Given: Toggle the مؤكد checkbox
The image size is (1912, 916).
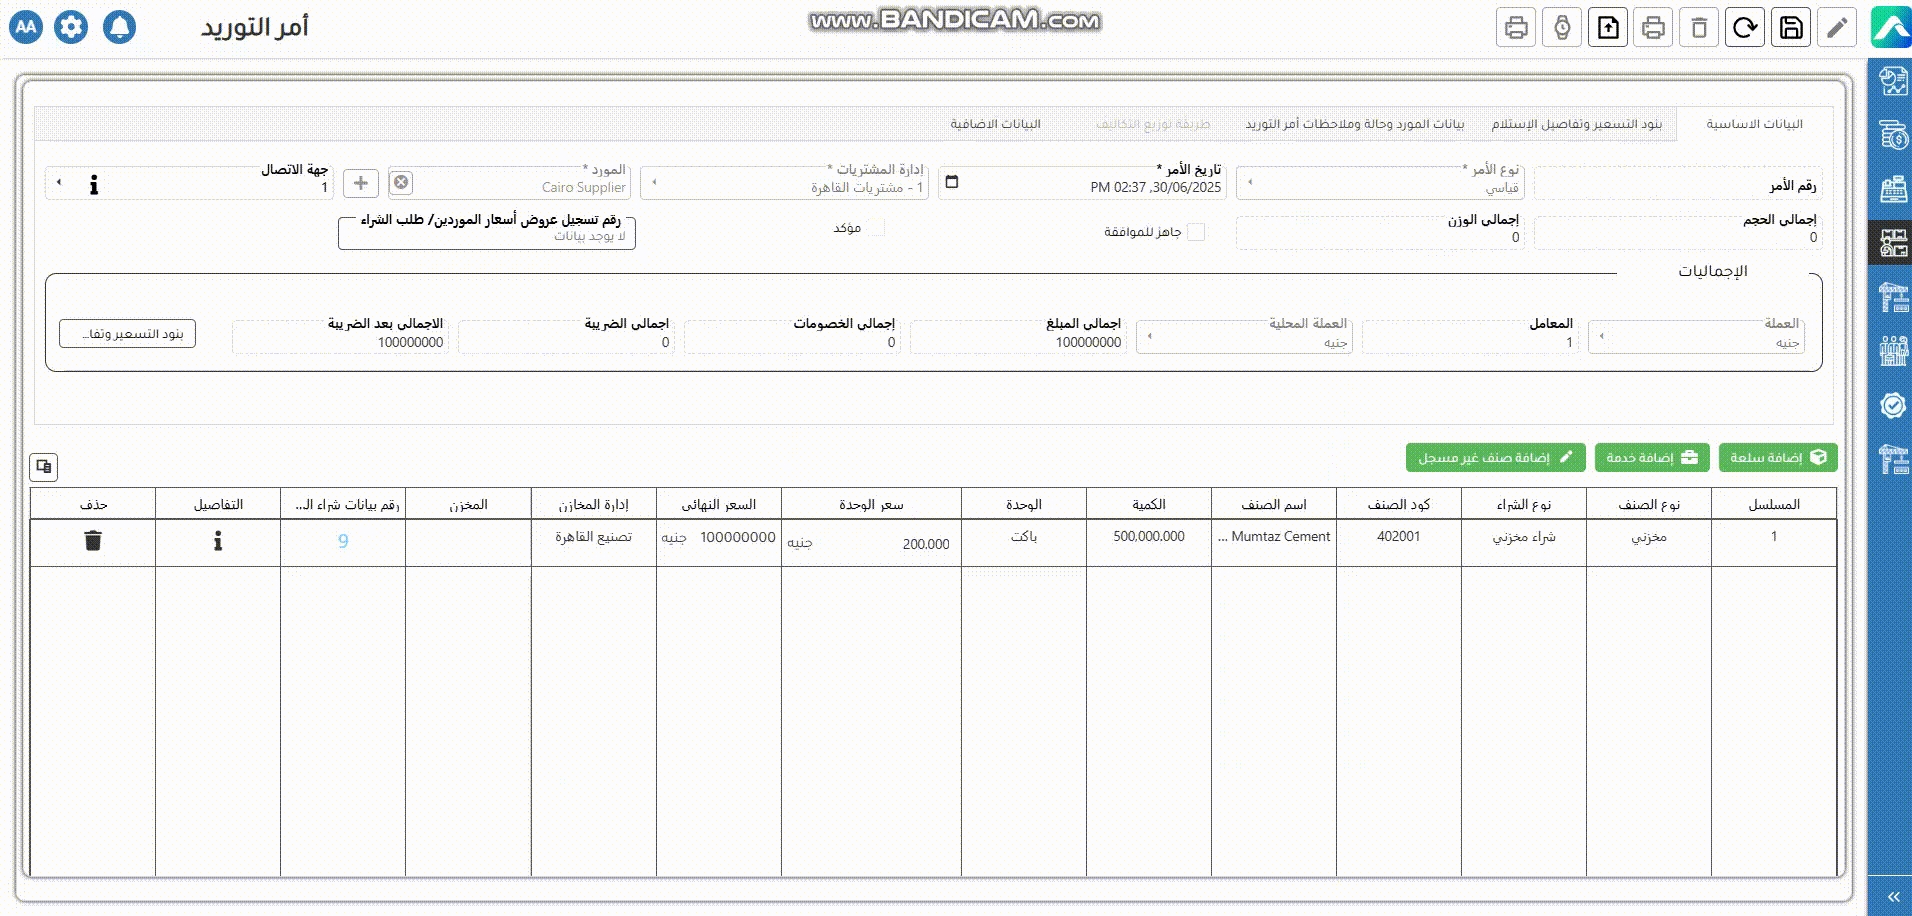Looking at the screenshot, I should (x=877, y=228).
